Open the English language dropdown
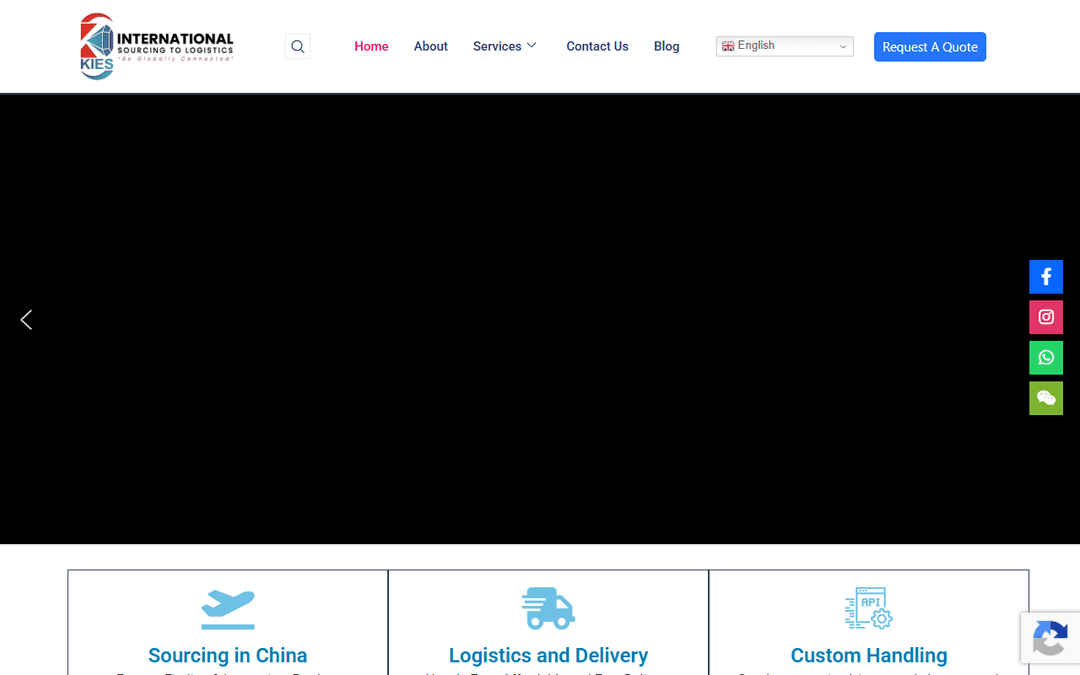 (x=785, y=46)
